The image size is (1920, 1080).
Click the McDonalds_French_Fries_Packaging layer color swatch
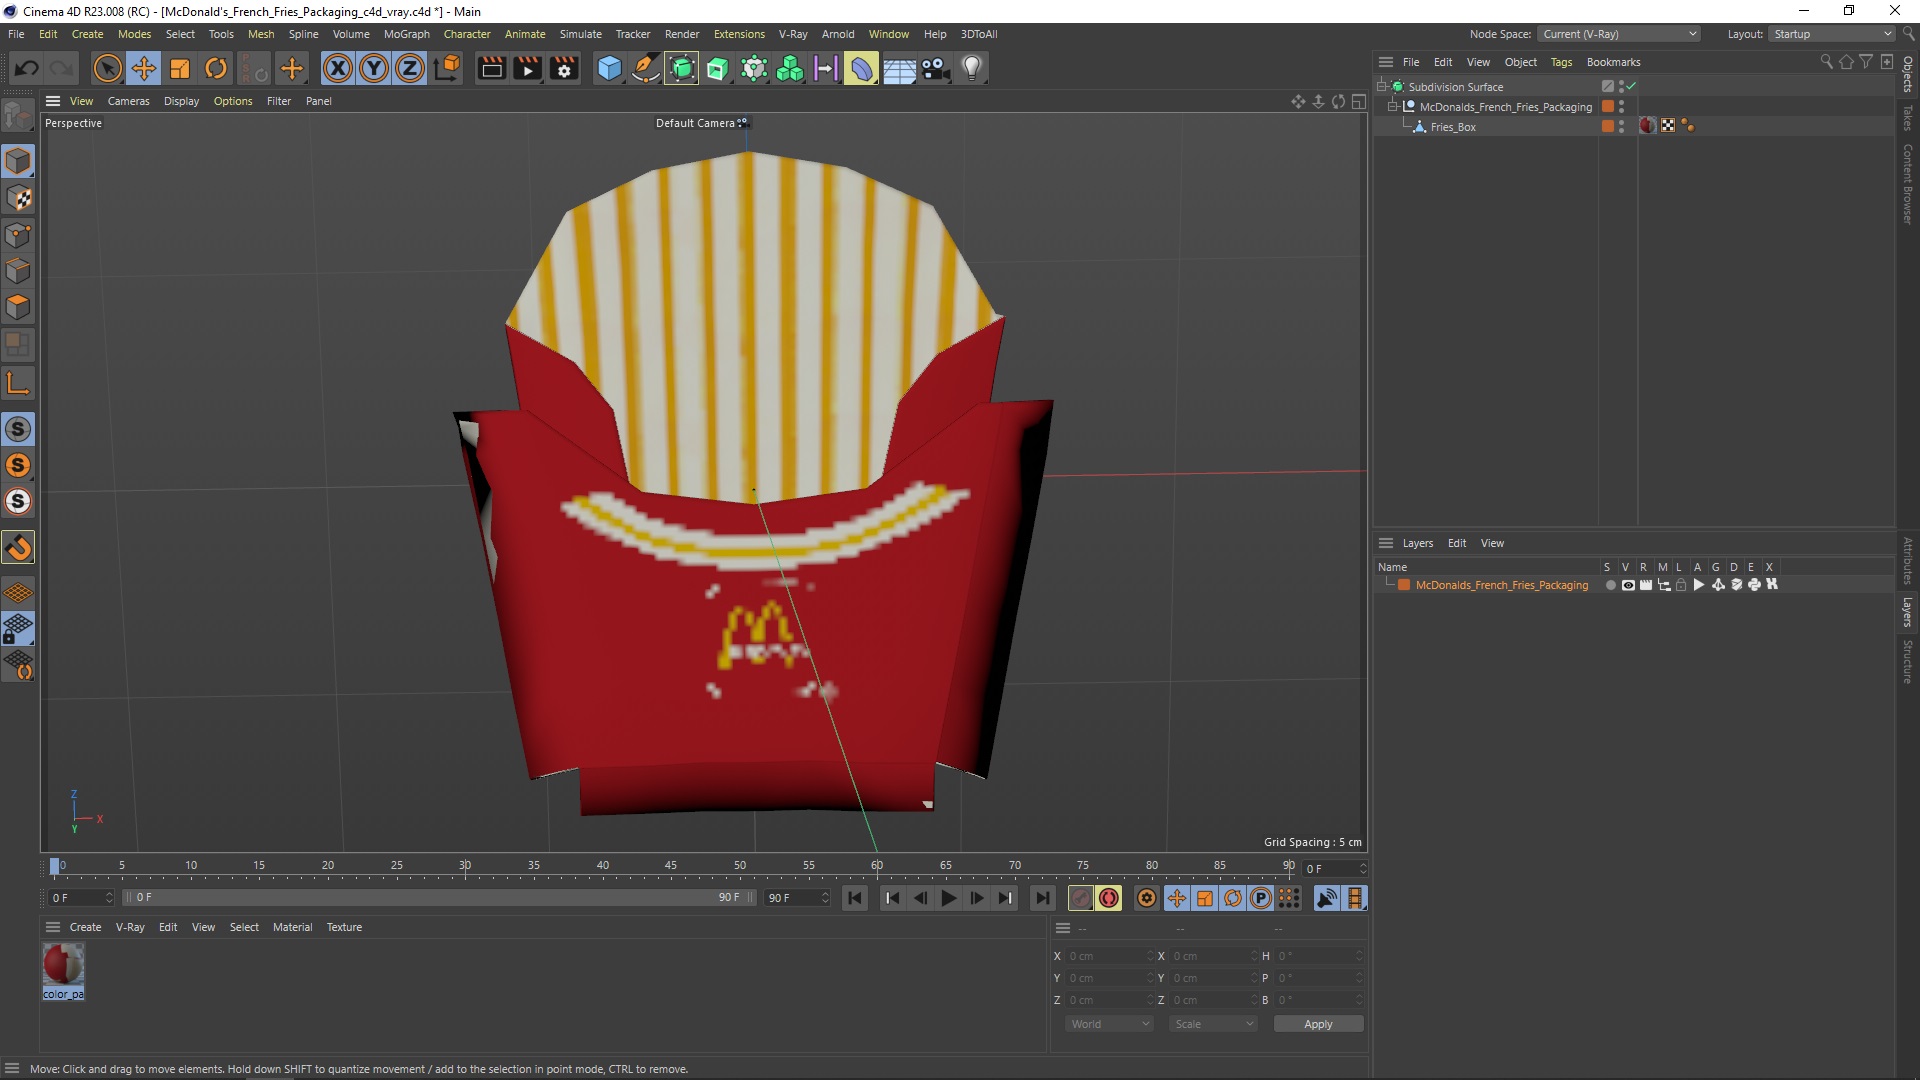(1404, 585)
